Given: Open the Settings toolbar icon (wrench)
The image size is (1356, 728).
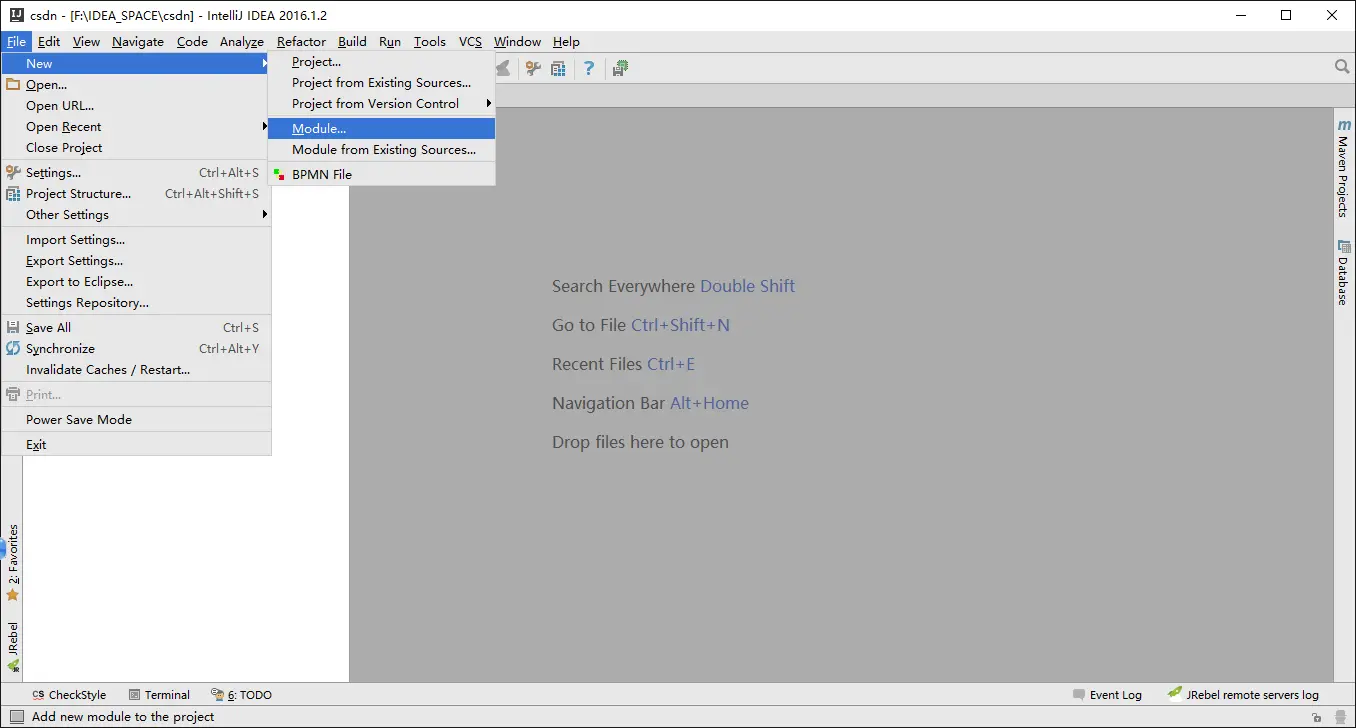Looking at the screenshot, I should click(x=533, y=68).
